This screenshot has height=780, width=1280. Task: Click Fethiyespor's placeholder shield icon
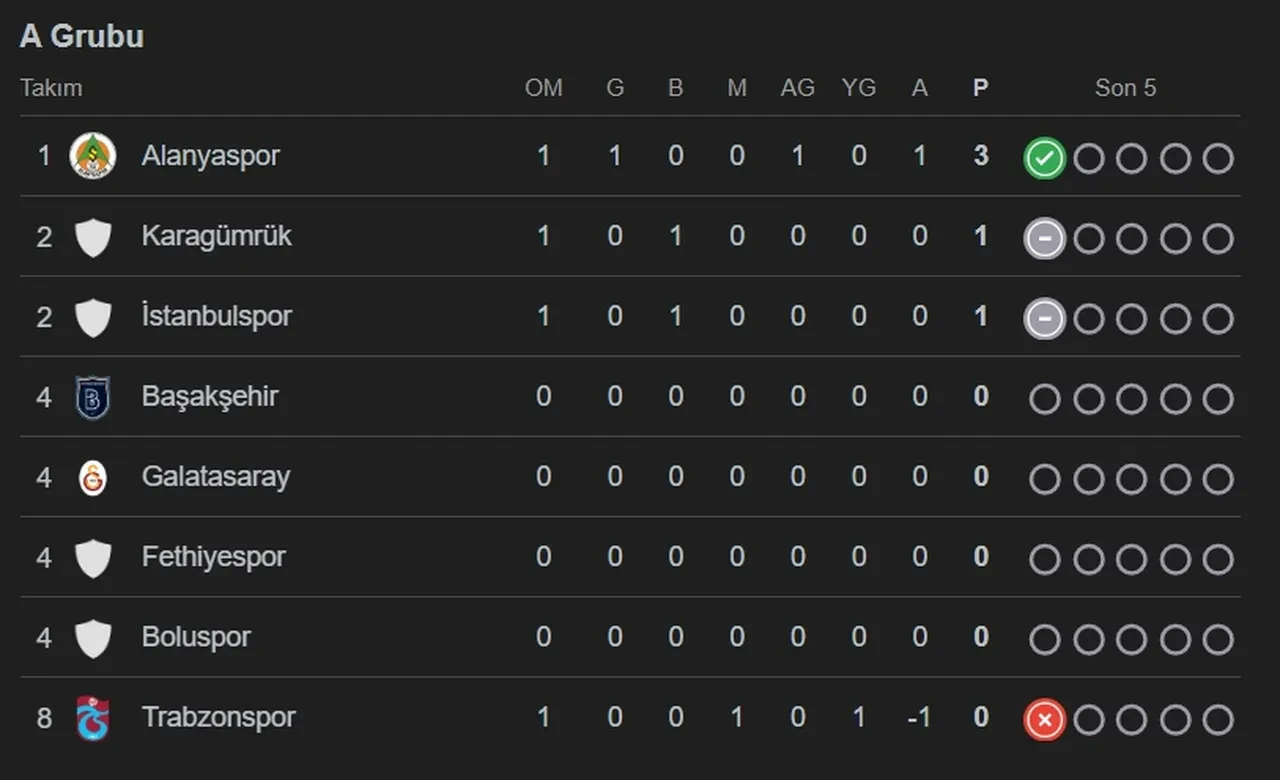coord(93,558)
